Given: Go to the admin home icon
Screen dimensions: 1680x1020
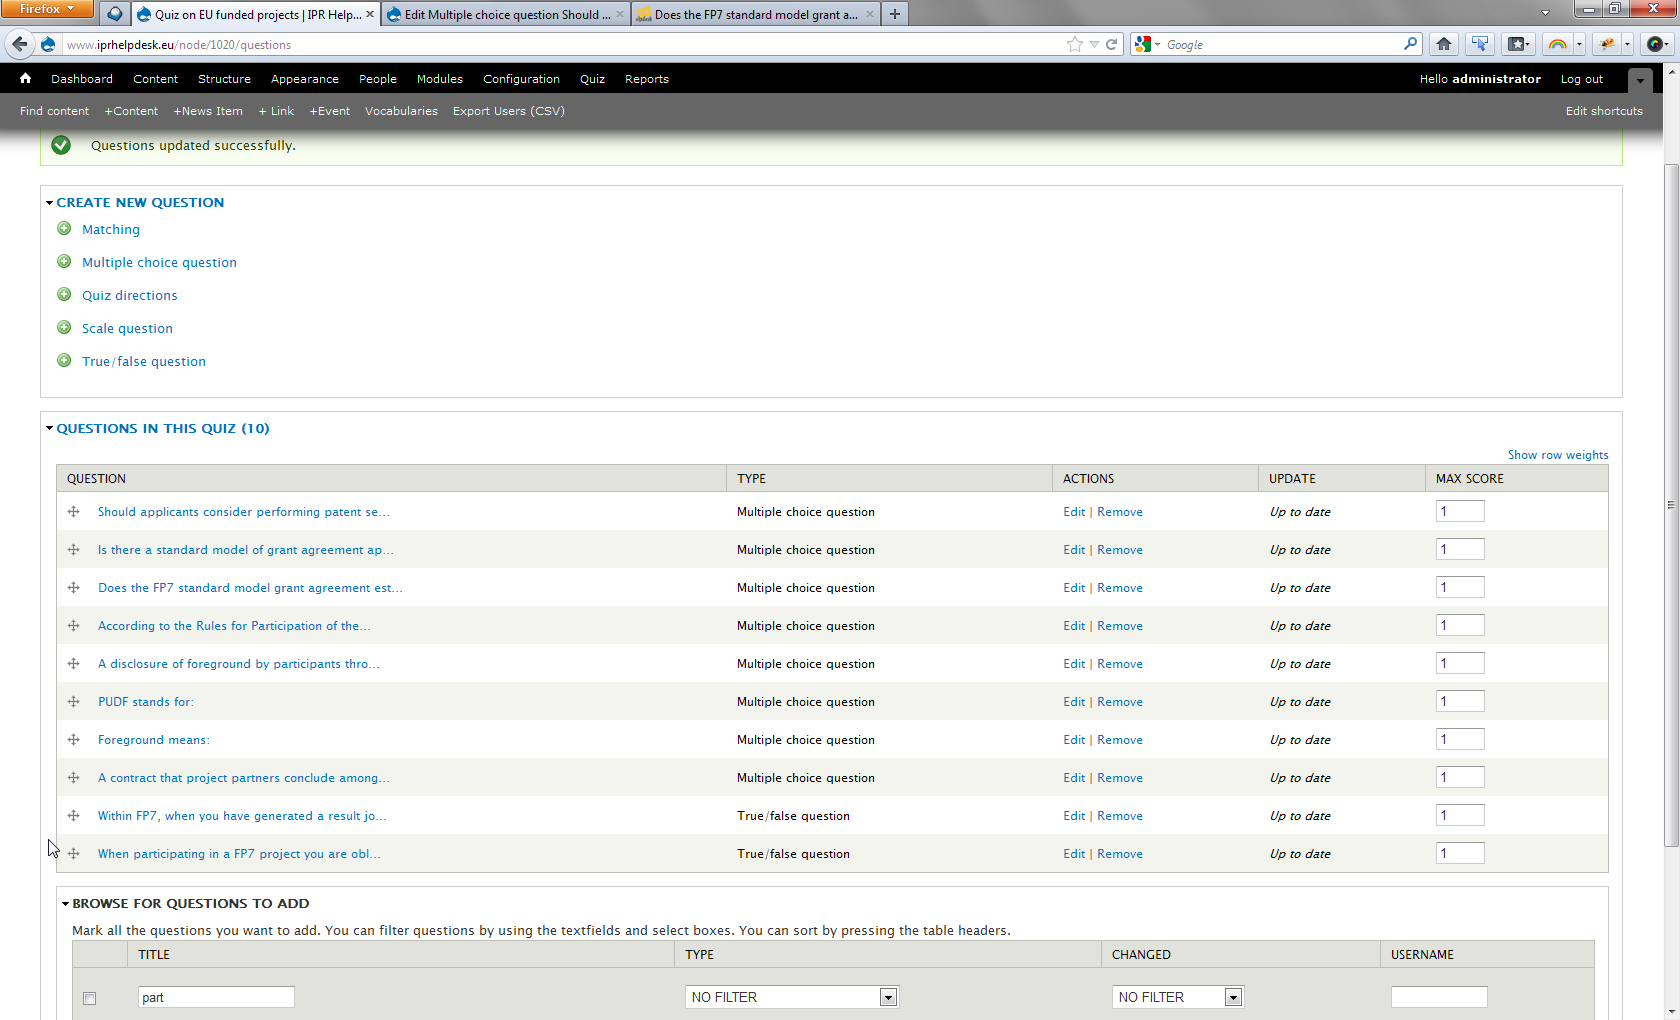Looking at the screenshot, I should pos(25,79).
